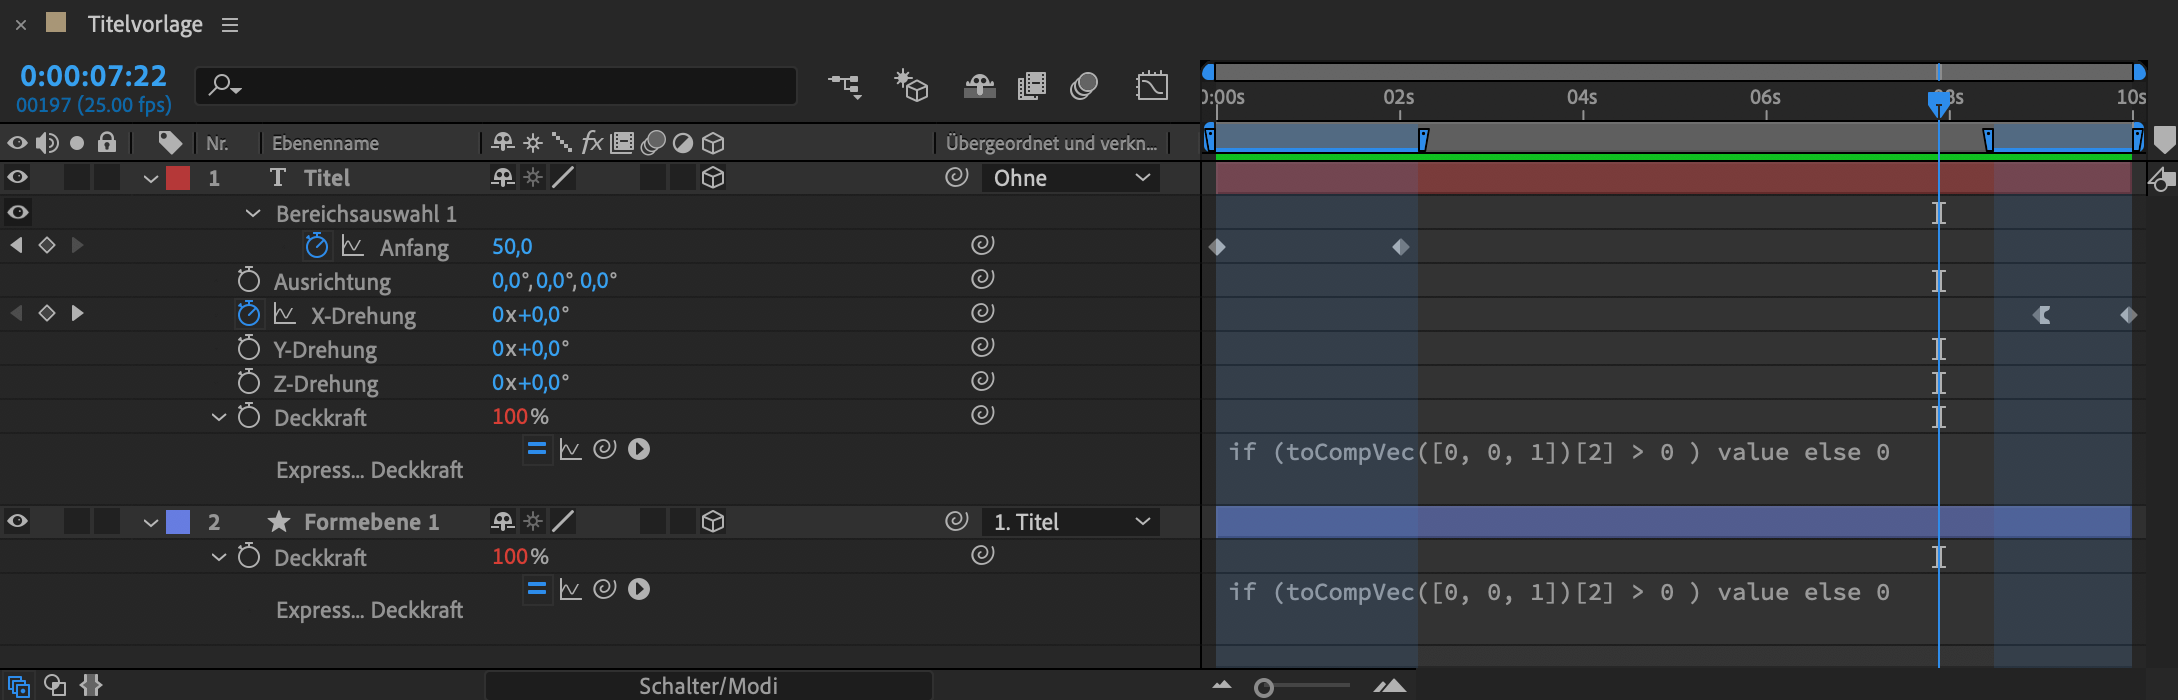Include Anfang in graph editor set
Image resolution: width=2178 pixels, height=700 pixels.
click(x=352, y=246)
